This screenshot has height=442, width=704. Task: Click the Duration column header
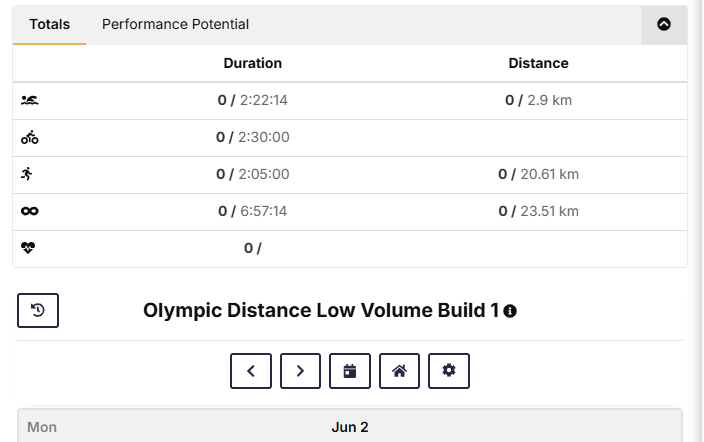[253, 63]
